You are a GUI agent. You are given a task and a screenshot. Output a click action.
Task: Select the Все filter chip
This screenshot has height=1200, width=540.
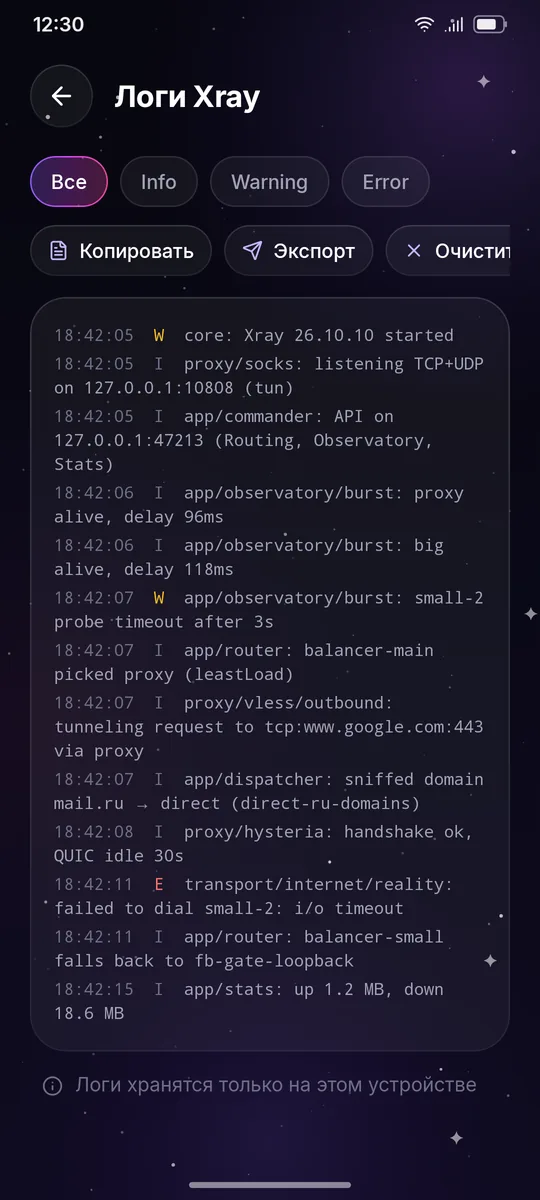[x=69, y=182]
